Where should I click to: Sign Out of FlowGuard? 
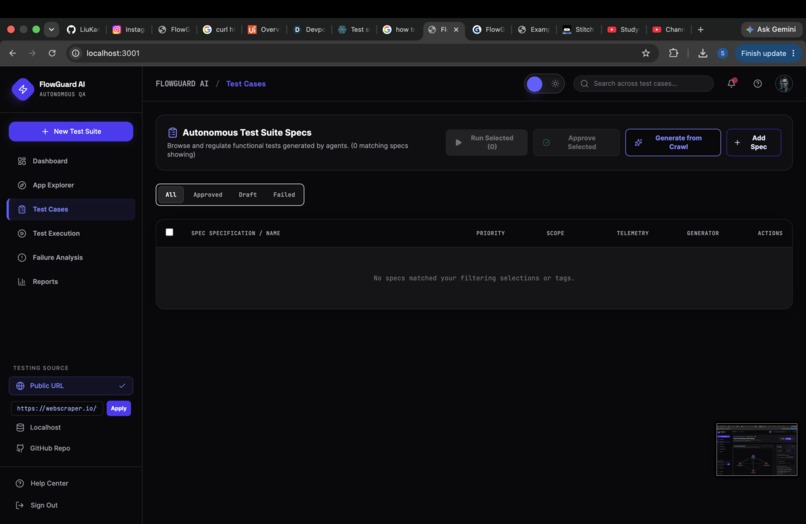[44, 505]
